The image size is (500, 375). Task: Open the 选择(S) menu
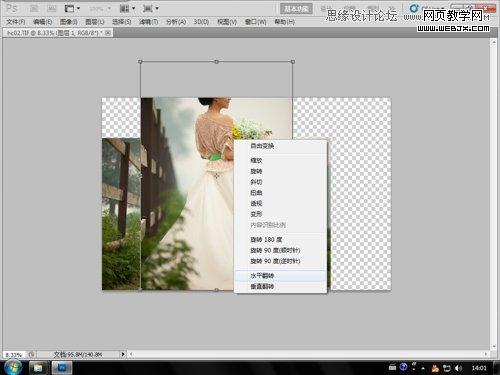(x=122, y=22)
